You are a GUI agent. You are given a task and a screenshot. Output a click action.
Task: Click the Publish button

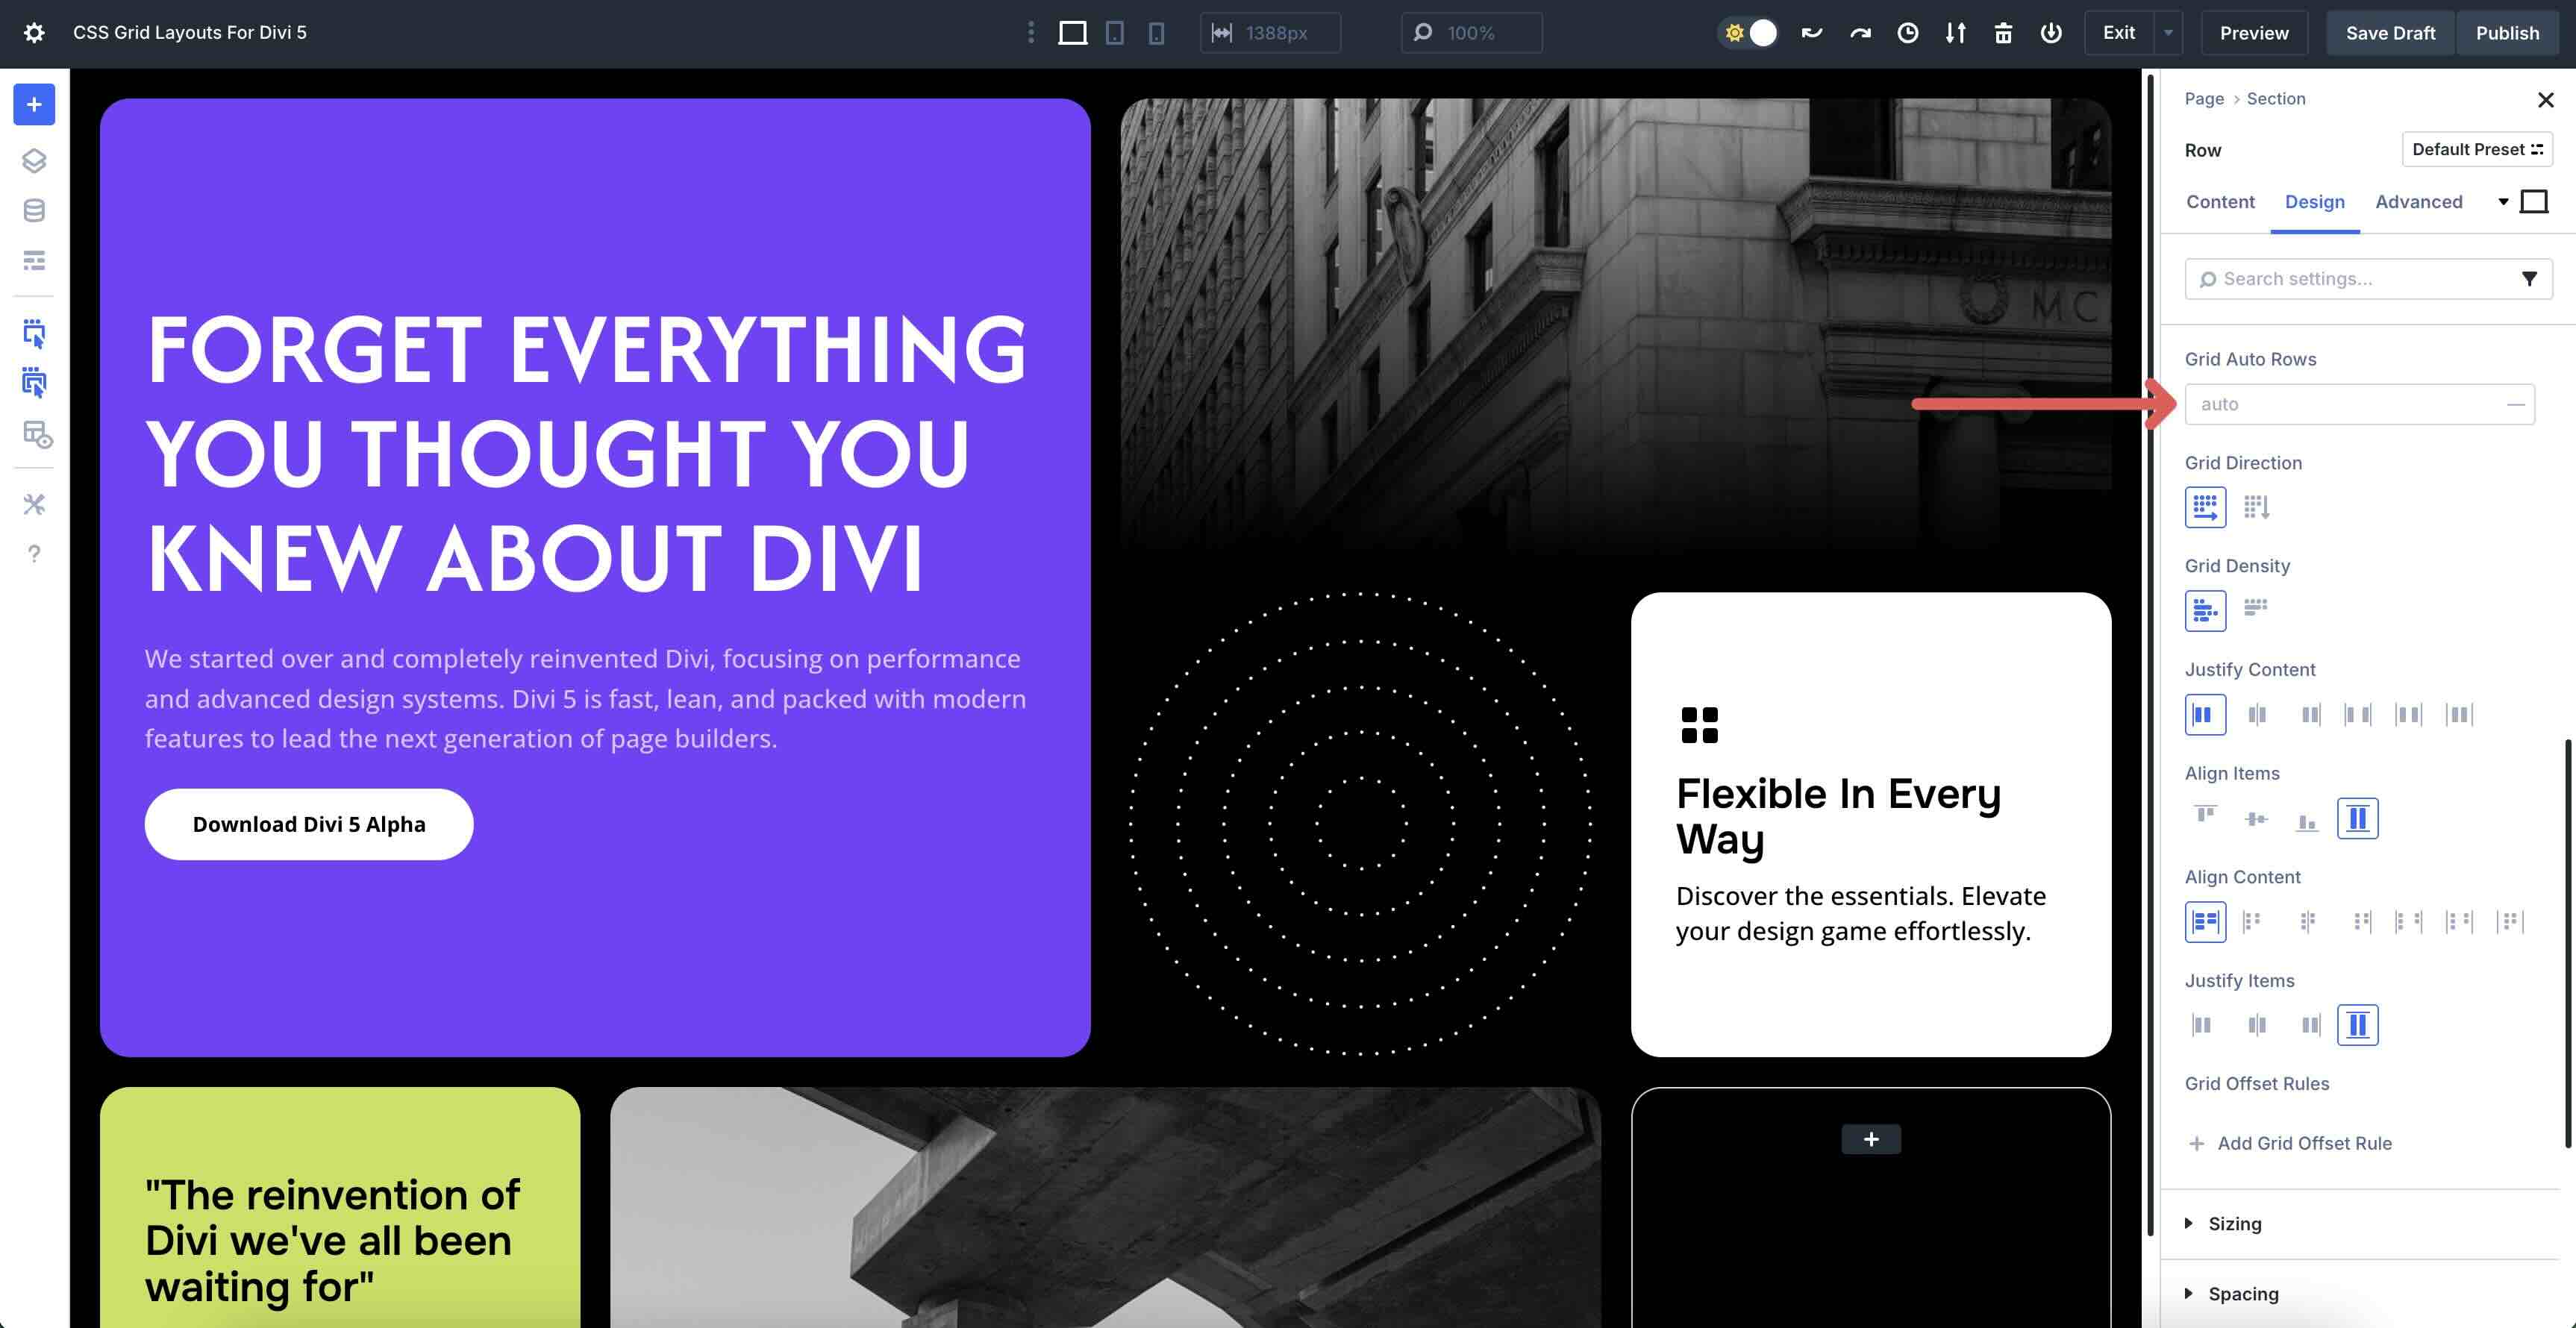click(x=2507, y=32)
